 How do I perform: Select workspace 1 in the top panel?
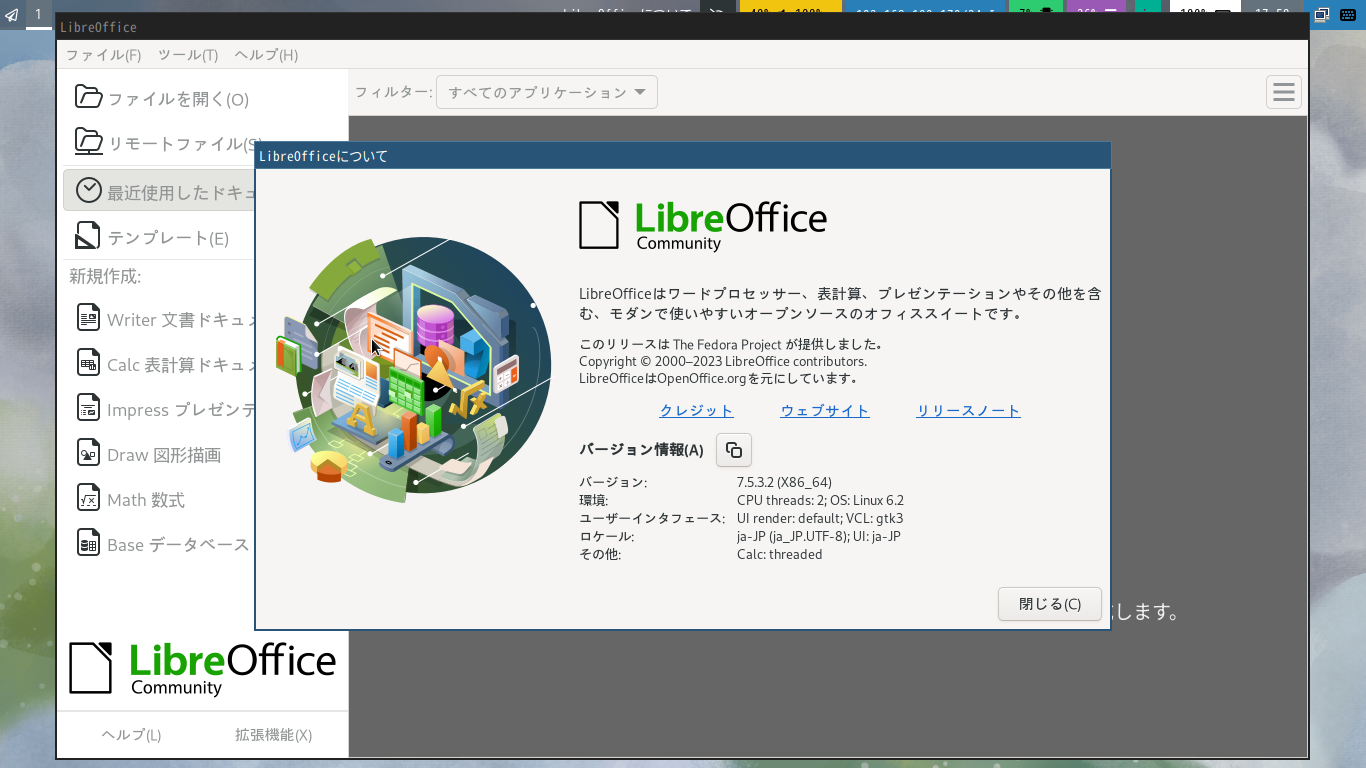(38, 14)
